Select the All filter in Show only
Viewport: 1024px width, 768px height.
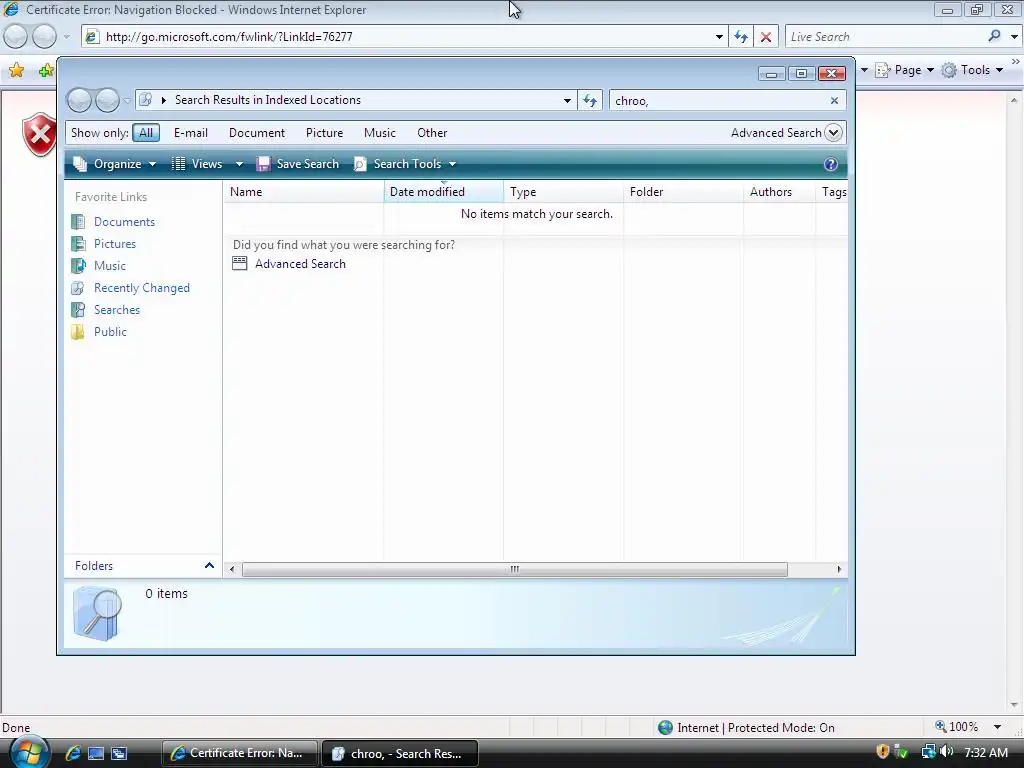coord(146,133)
